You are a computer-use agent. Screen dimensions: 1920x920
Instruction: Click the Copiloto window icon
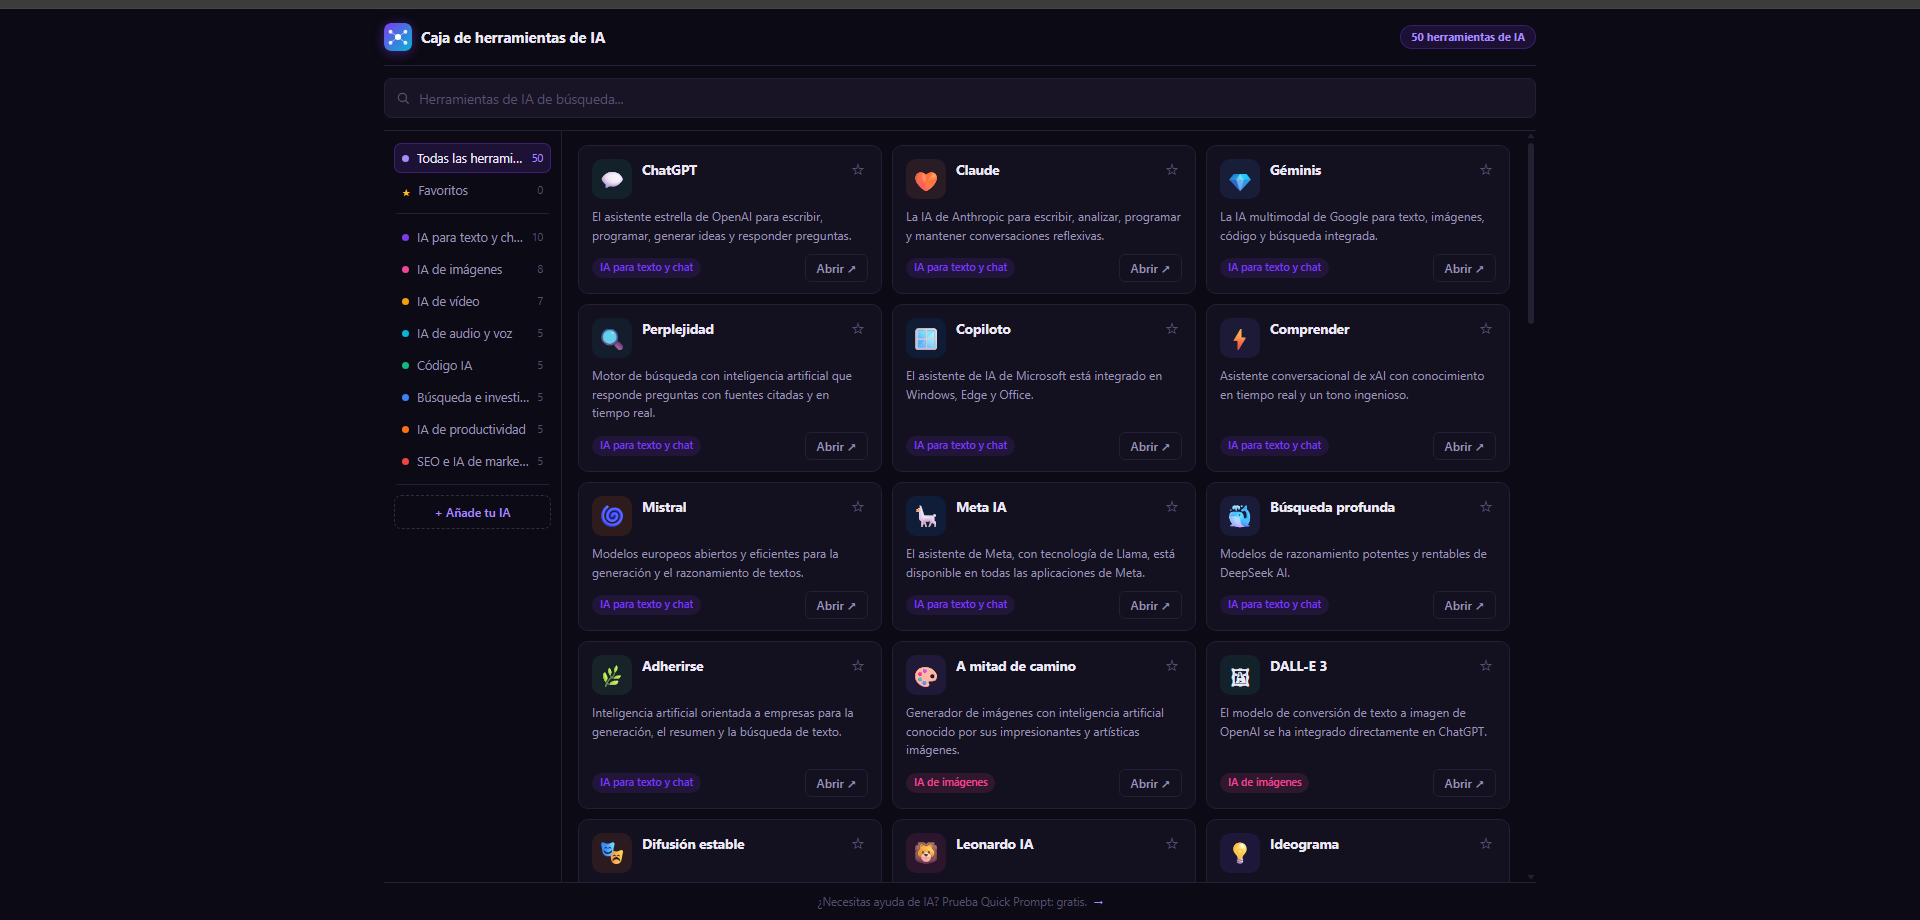[x=926, y=338]
